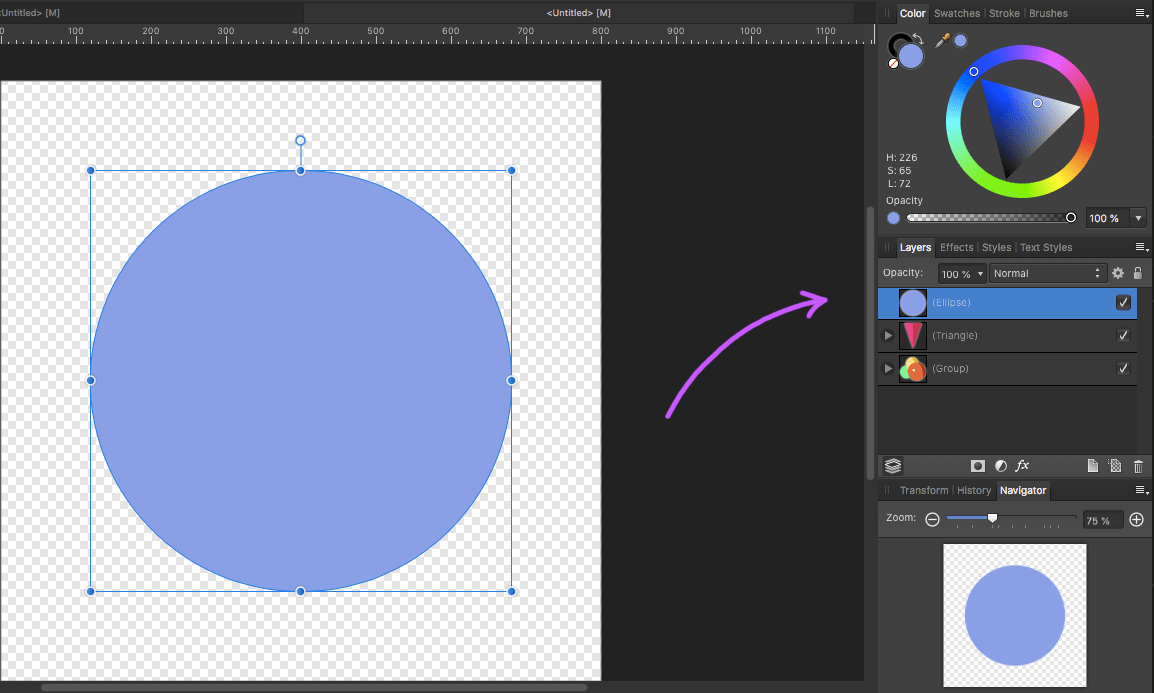Click the zoom in plus button

pyautogui.click(x=1136, y=519)
